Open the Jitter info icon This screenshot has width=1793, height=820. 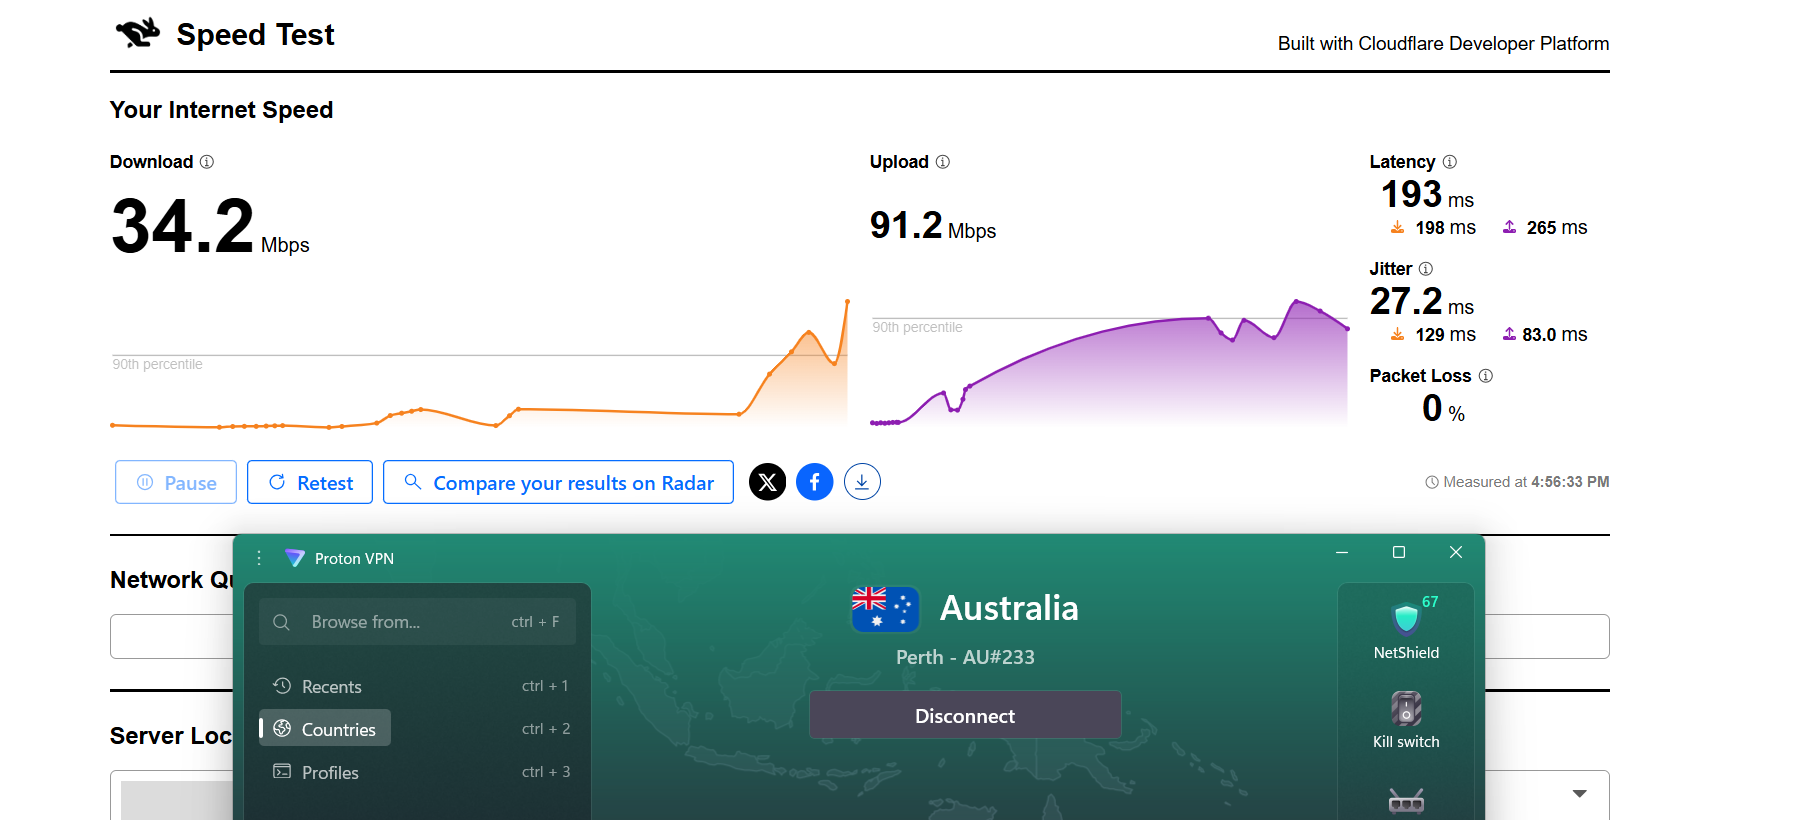pyautogui.click(x=1426, y=269)
